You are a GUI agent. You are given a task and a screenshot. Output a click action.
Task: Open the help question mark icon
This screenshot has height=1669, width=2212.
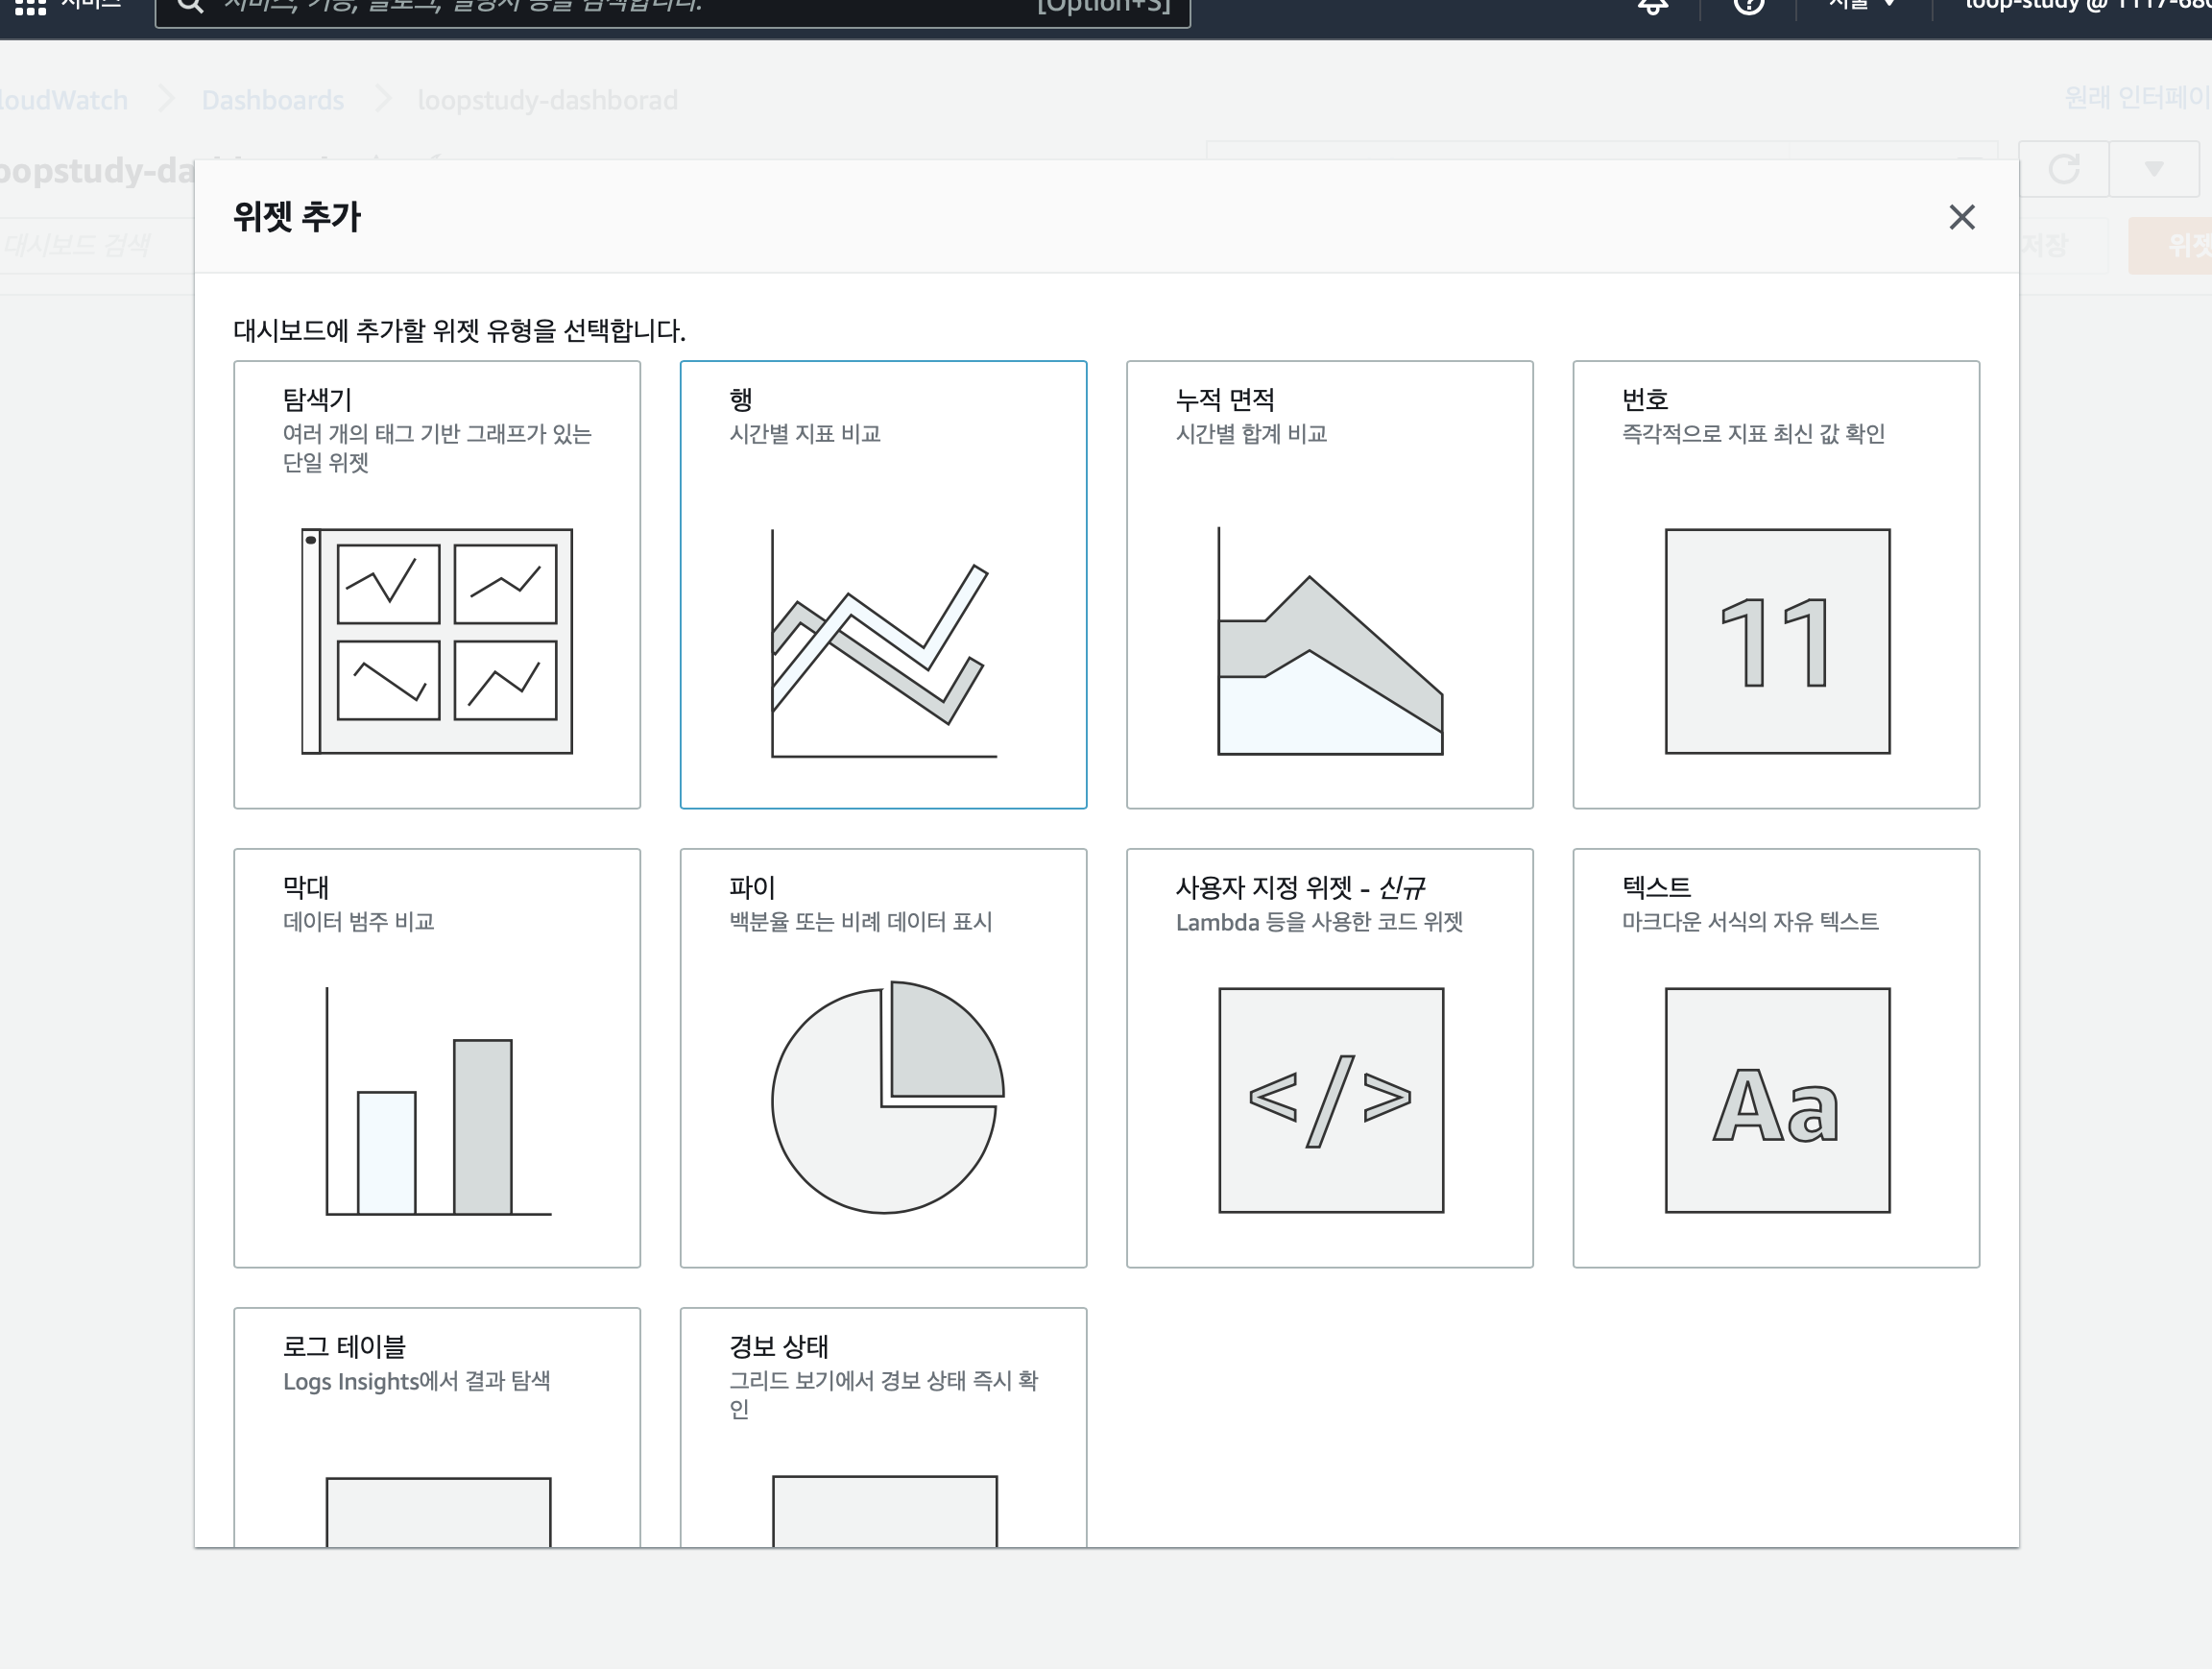(1748, 6)
